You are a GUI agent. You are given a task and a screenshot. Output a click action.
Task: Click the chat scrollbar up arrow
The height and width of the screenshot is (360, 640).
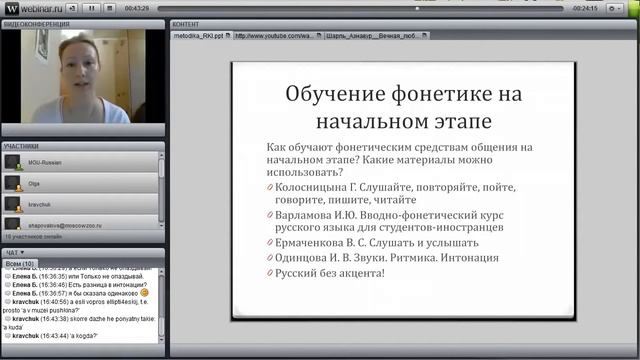162,271
